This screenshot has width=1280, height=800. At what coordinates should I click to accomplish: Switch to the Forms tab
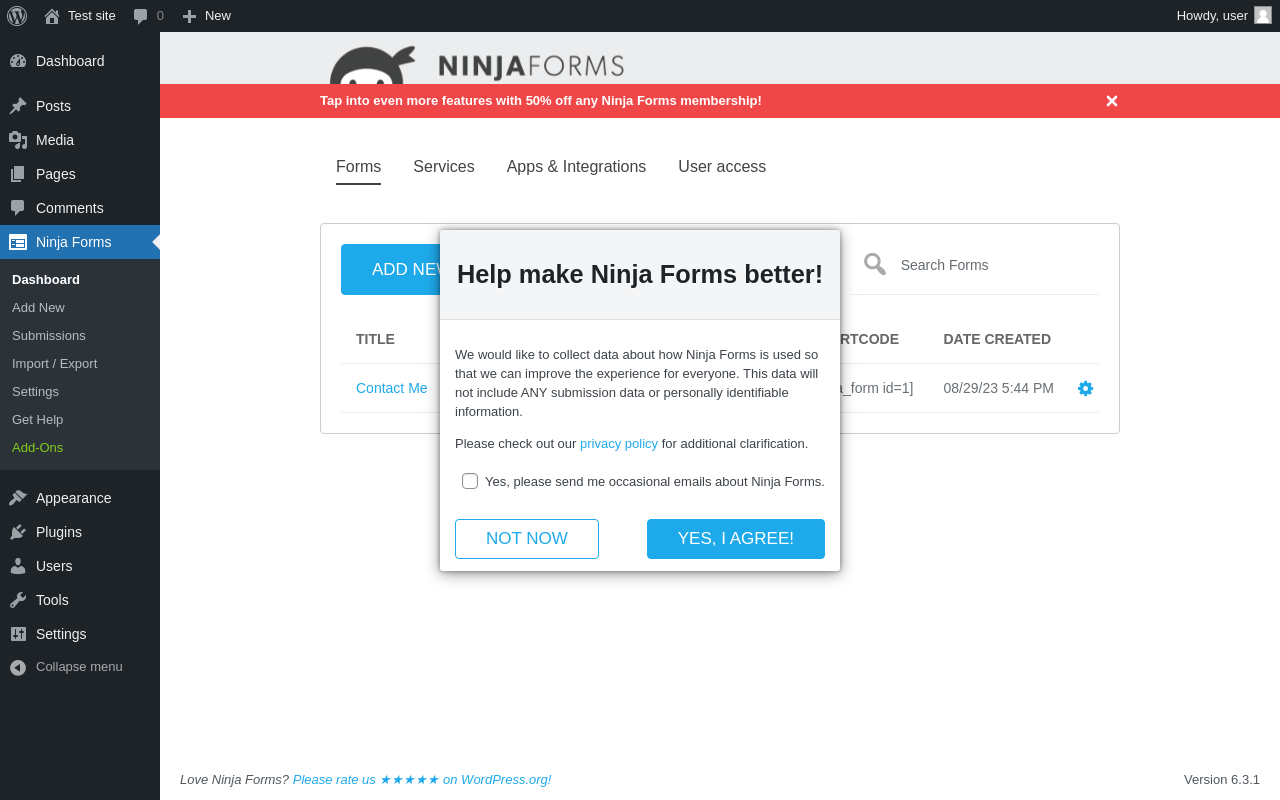(x=358, y=167)
